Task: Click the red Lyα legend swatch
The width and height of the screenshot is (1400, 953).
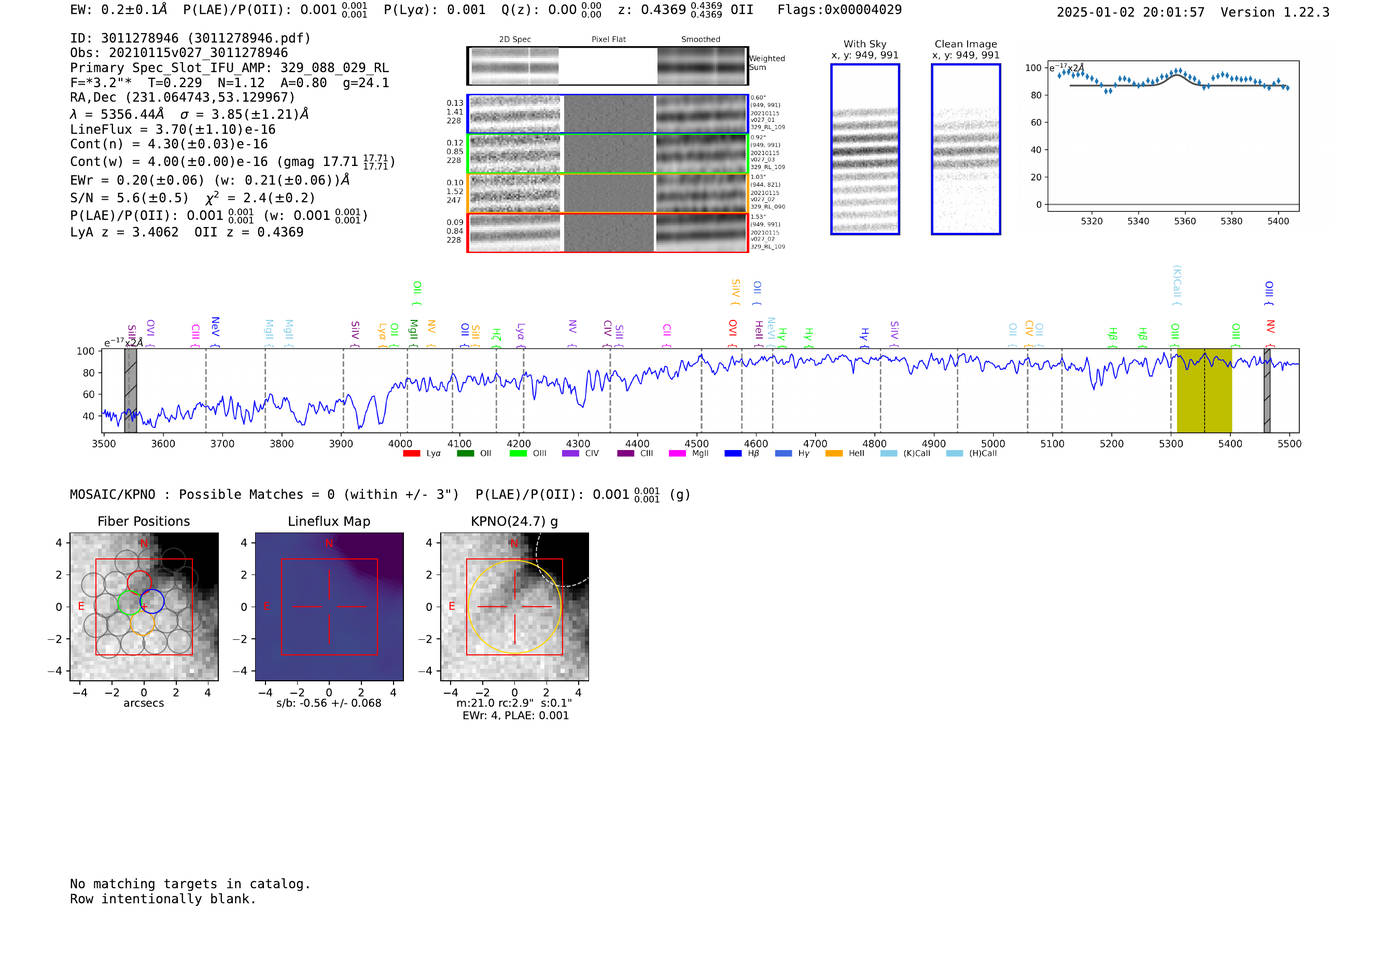Action: point(411,454)
